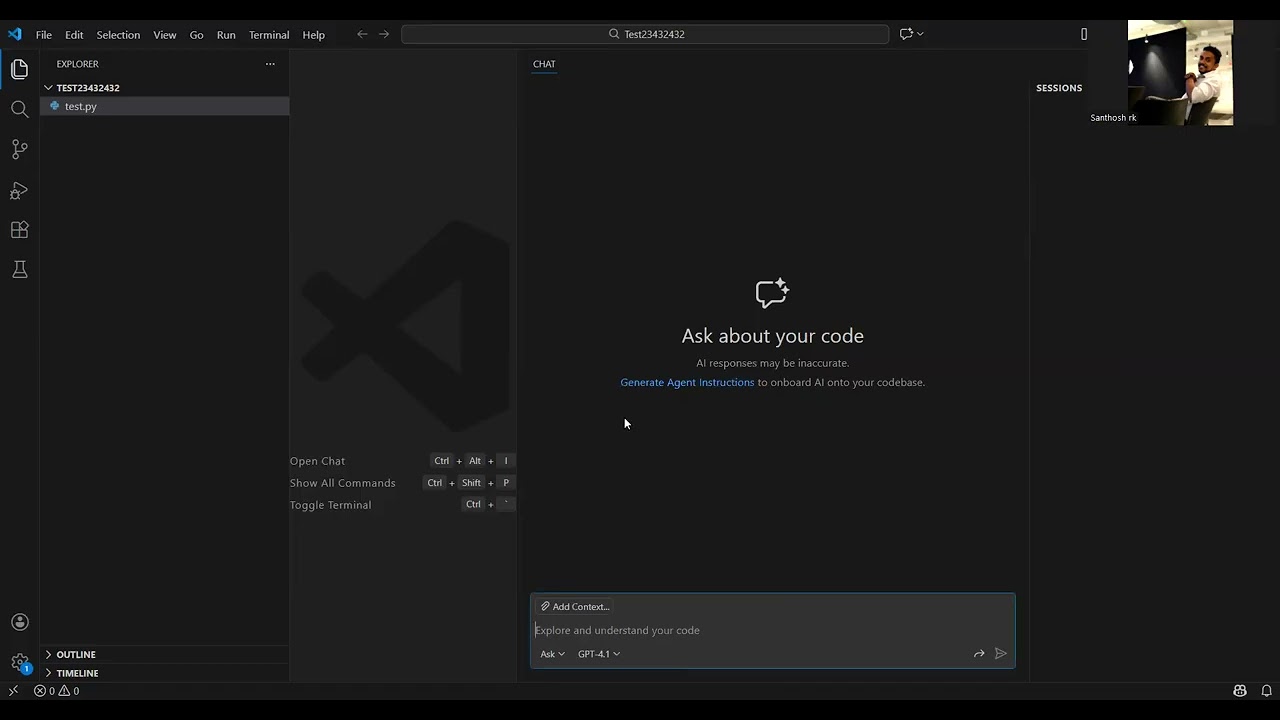Click the SESSIONS panel header
This screenshot has width=1280, height=720.
point(1059,88)
